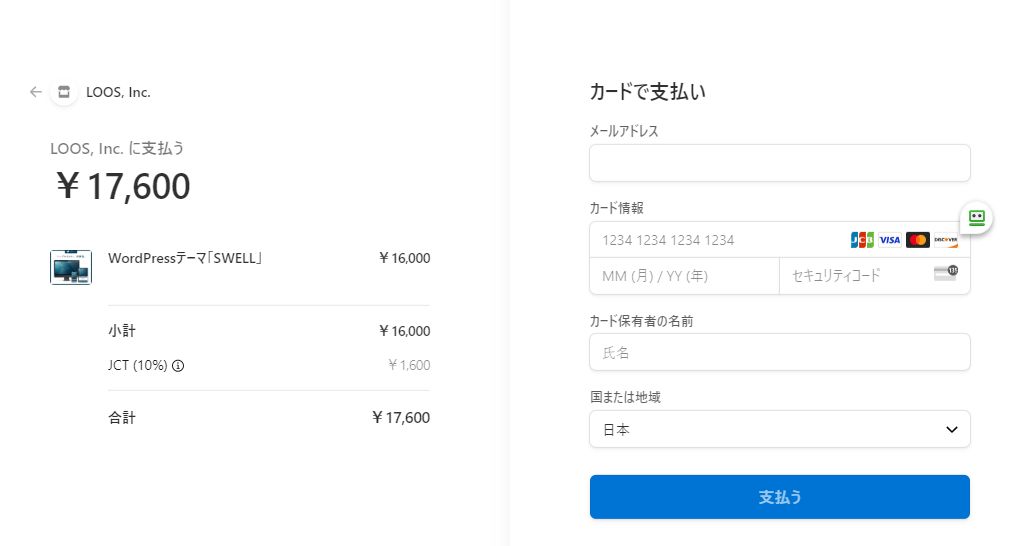Click the Mastercard logo
The image size is (1023, 546).
tap(918, 240)
